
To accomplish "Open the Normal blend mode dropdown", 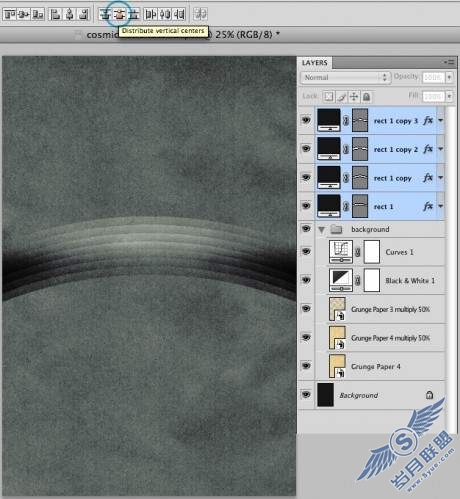I will 345,77.
